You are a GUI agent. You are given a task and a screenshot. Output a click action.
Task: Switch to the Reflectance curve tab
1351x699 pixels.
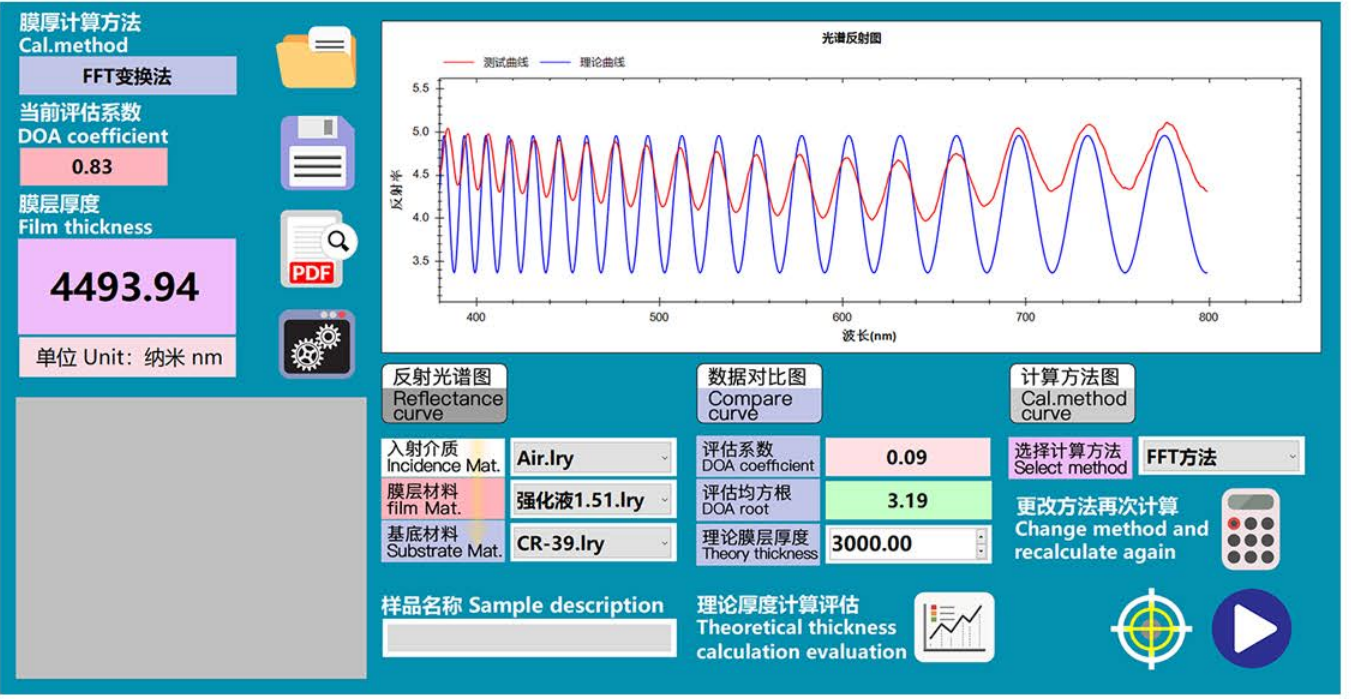coord(444,394)
